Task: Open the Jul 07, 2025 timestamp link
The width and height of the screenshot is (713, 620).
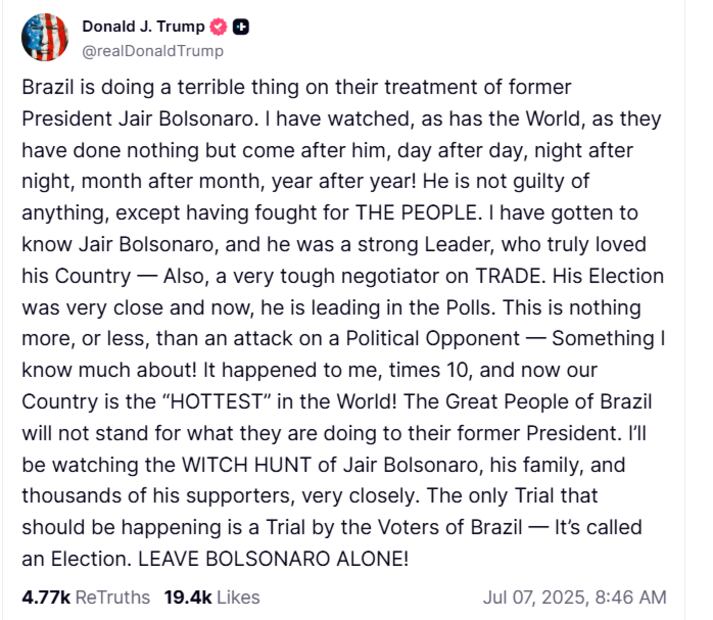Action: [x=574, y=597]
